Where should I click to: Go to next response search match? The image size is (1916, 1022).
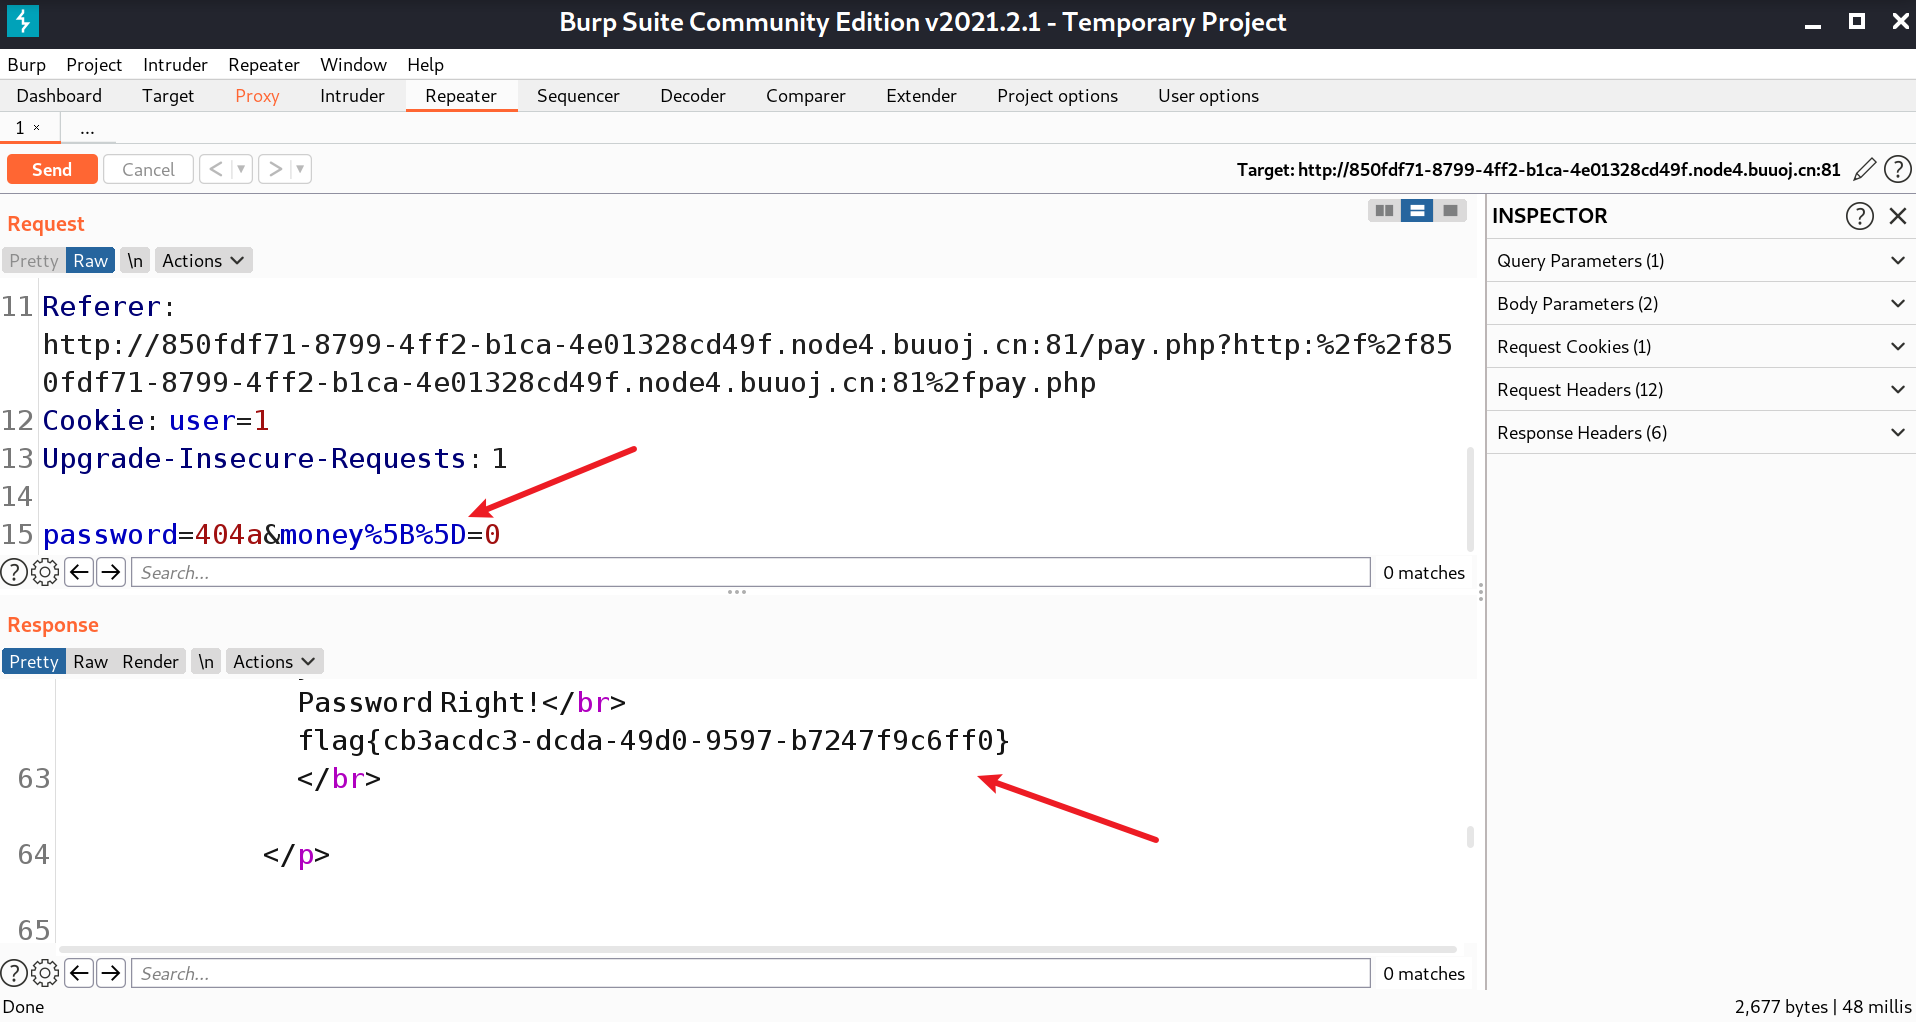111,973
